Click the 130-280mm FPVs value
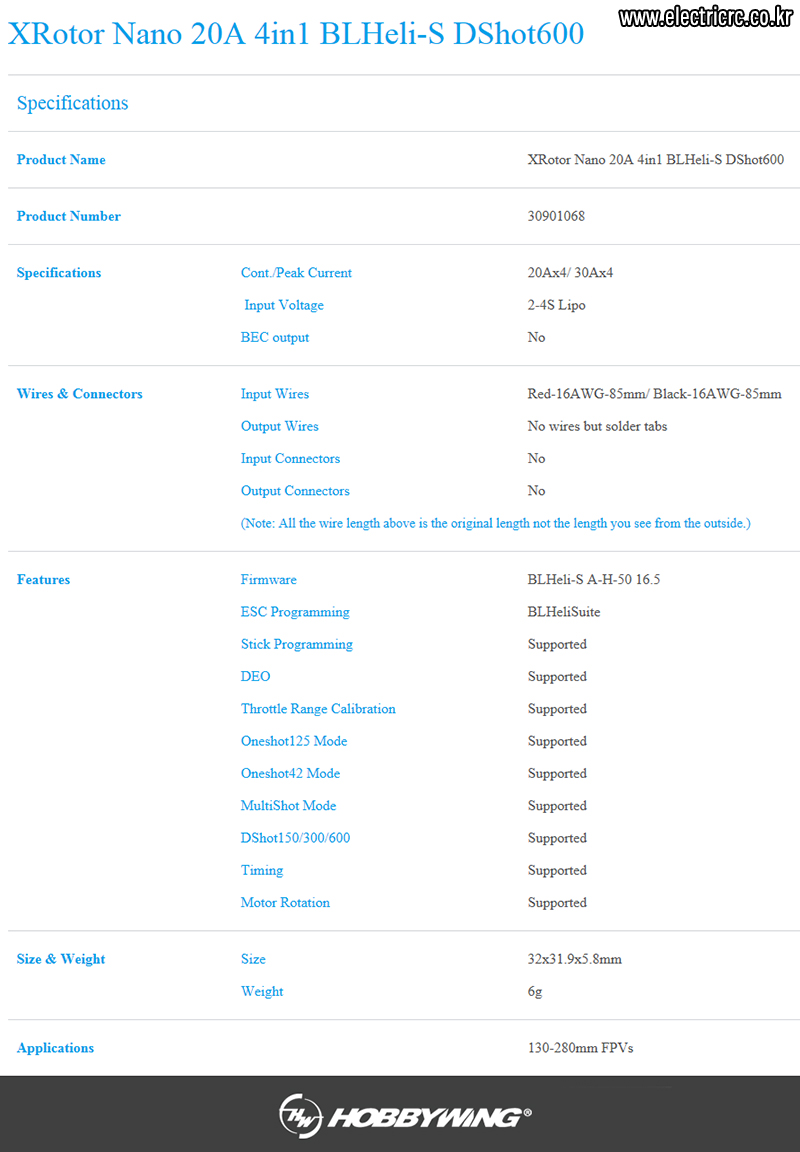Image resolution: width=800 pixels, height=1152 pixels. (580, 1048)
